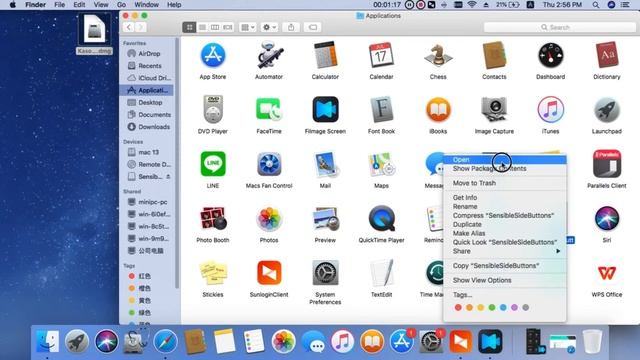Select the Preview app icon
This screenshot has width=640, height=360.
(325, 218)
